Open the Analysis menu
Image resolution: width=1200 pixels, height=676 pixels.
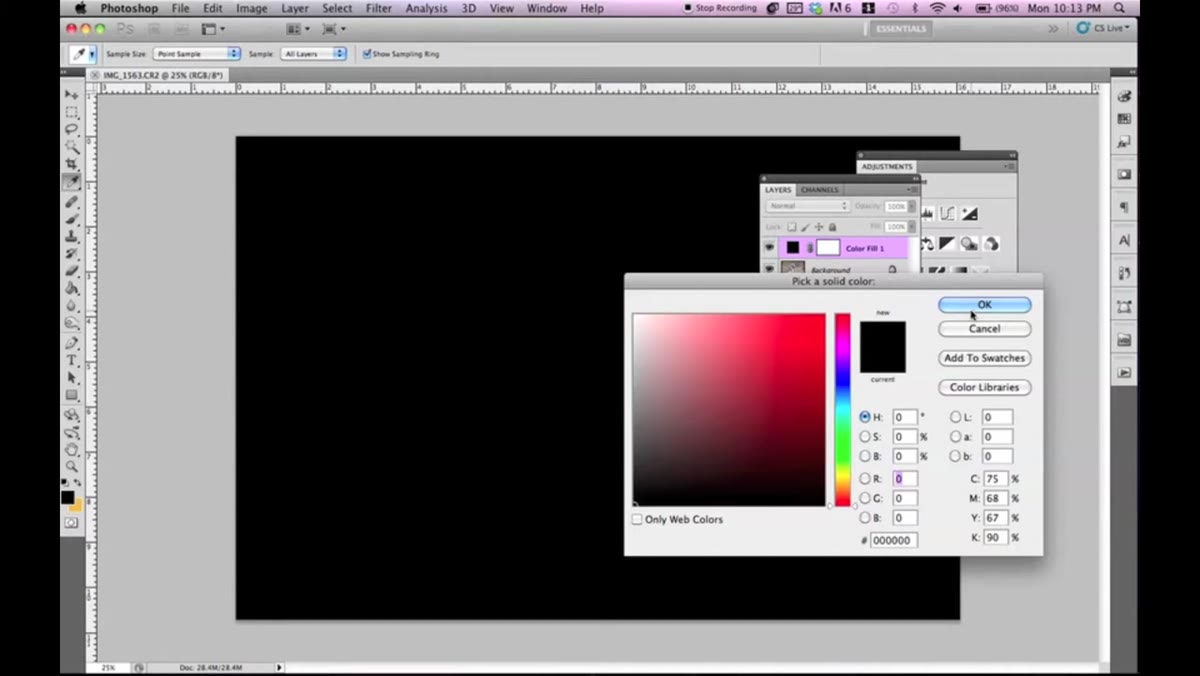[427, 8]
